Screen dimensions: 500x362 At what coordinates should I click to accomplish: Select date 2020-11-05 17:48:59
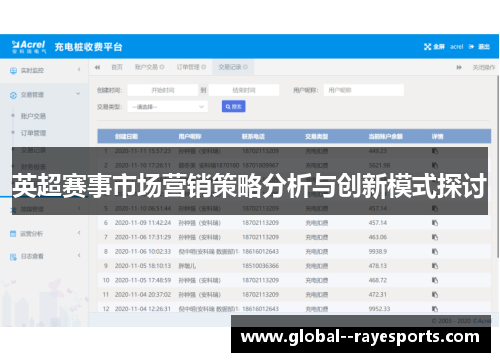click(x=143, y=280)
